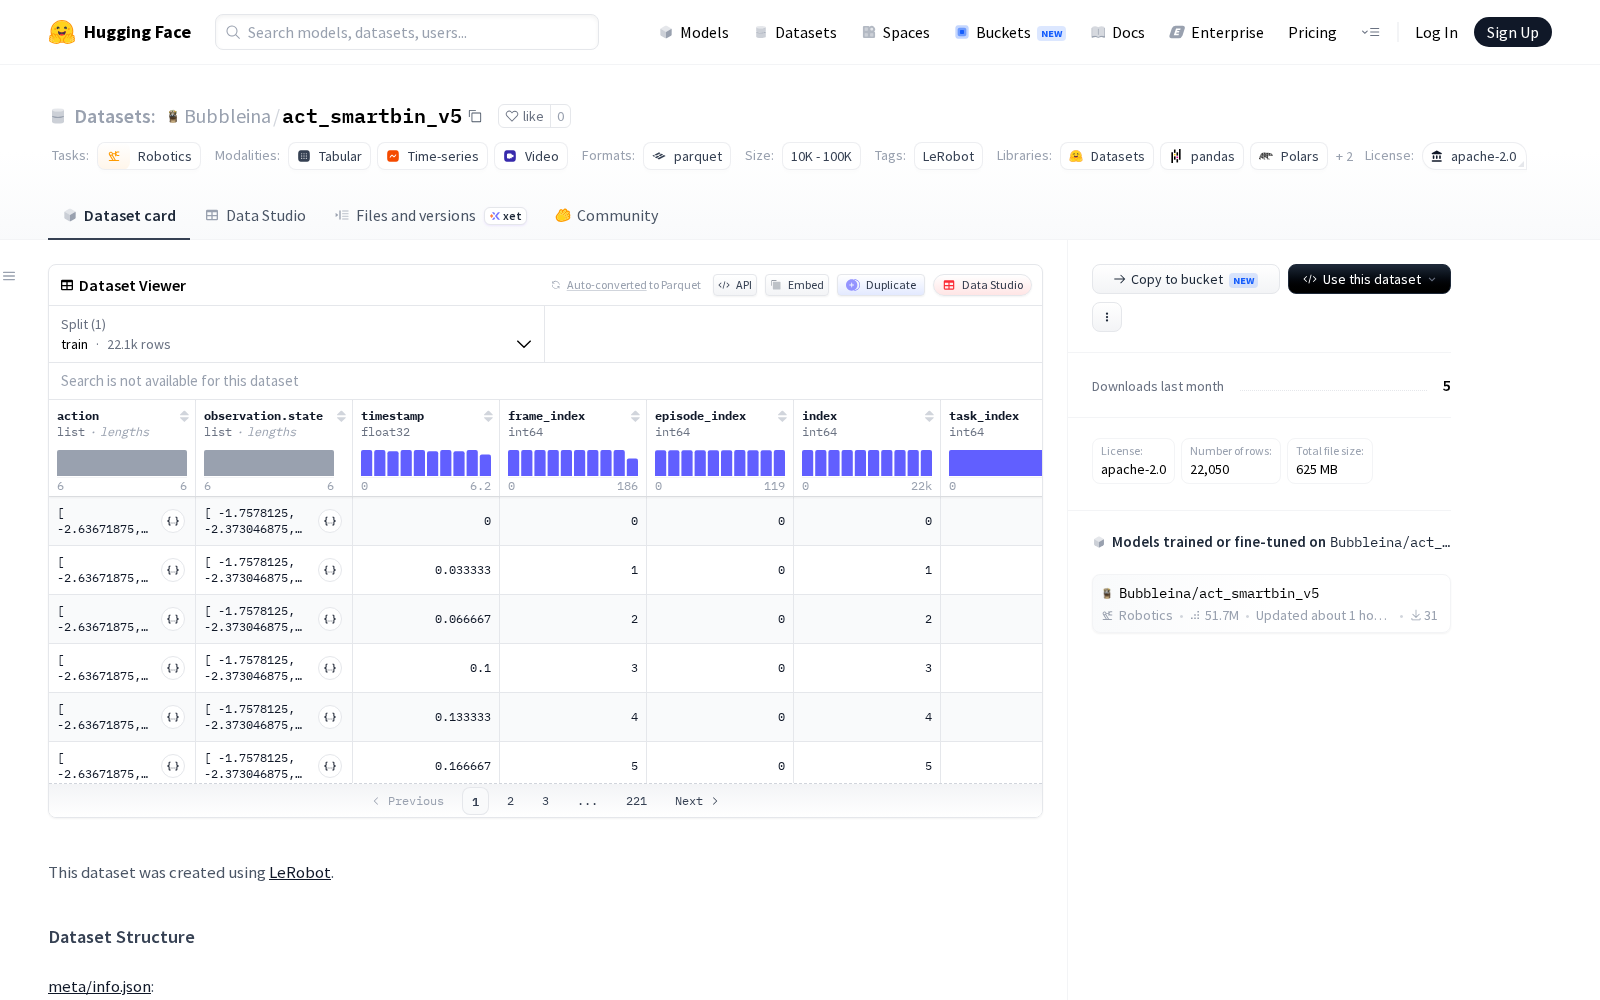Sort by the episode_index column arrows
Viewport: 1600px width, 1000px height.
[782, 416]
